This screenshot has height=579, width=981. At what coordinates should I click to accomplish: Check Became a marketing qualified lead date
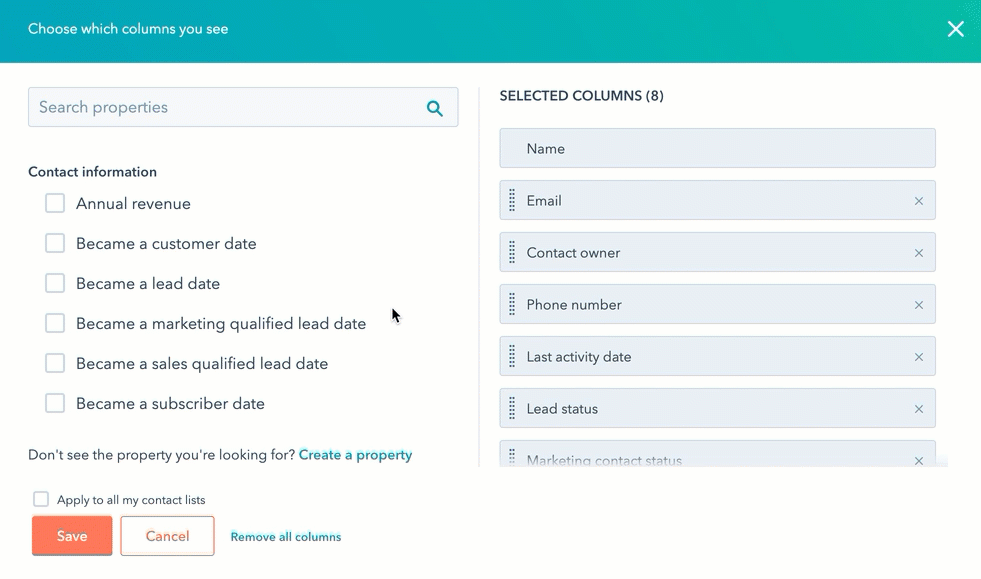coord(55,323)
